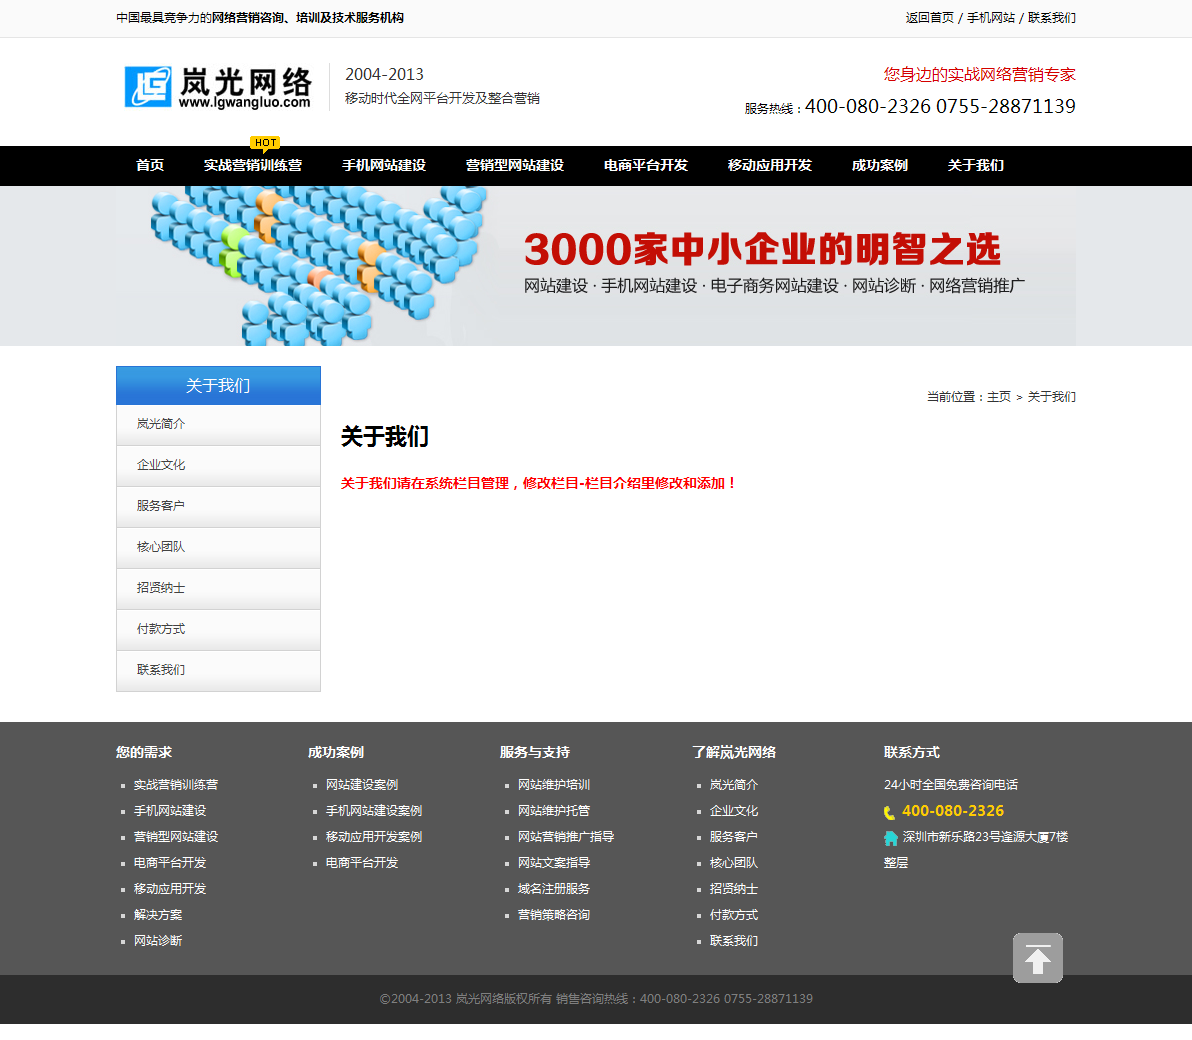The image size is (1192, 1040).
Task: Select 成功案例 in the main menu
Action: point(880,166)
